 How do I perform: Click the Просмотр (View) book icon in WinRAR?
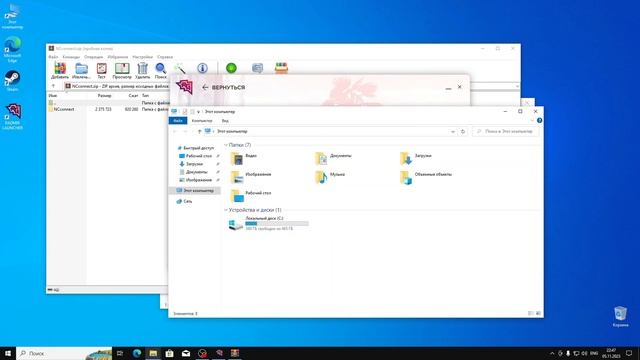[x=122, y=71]
